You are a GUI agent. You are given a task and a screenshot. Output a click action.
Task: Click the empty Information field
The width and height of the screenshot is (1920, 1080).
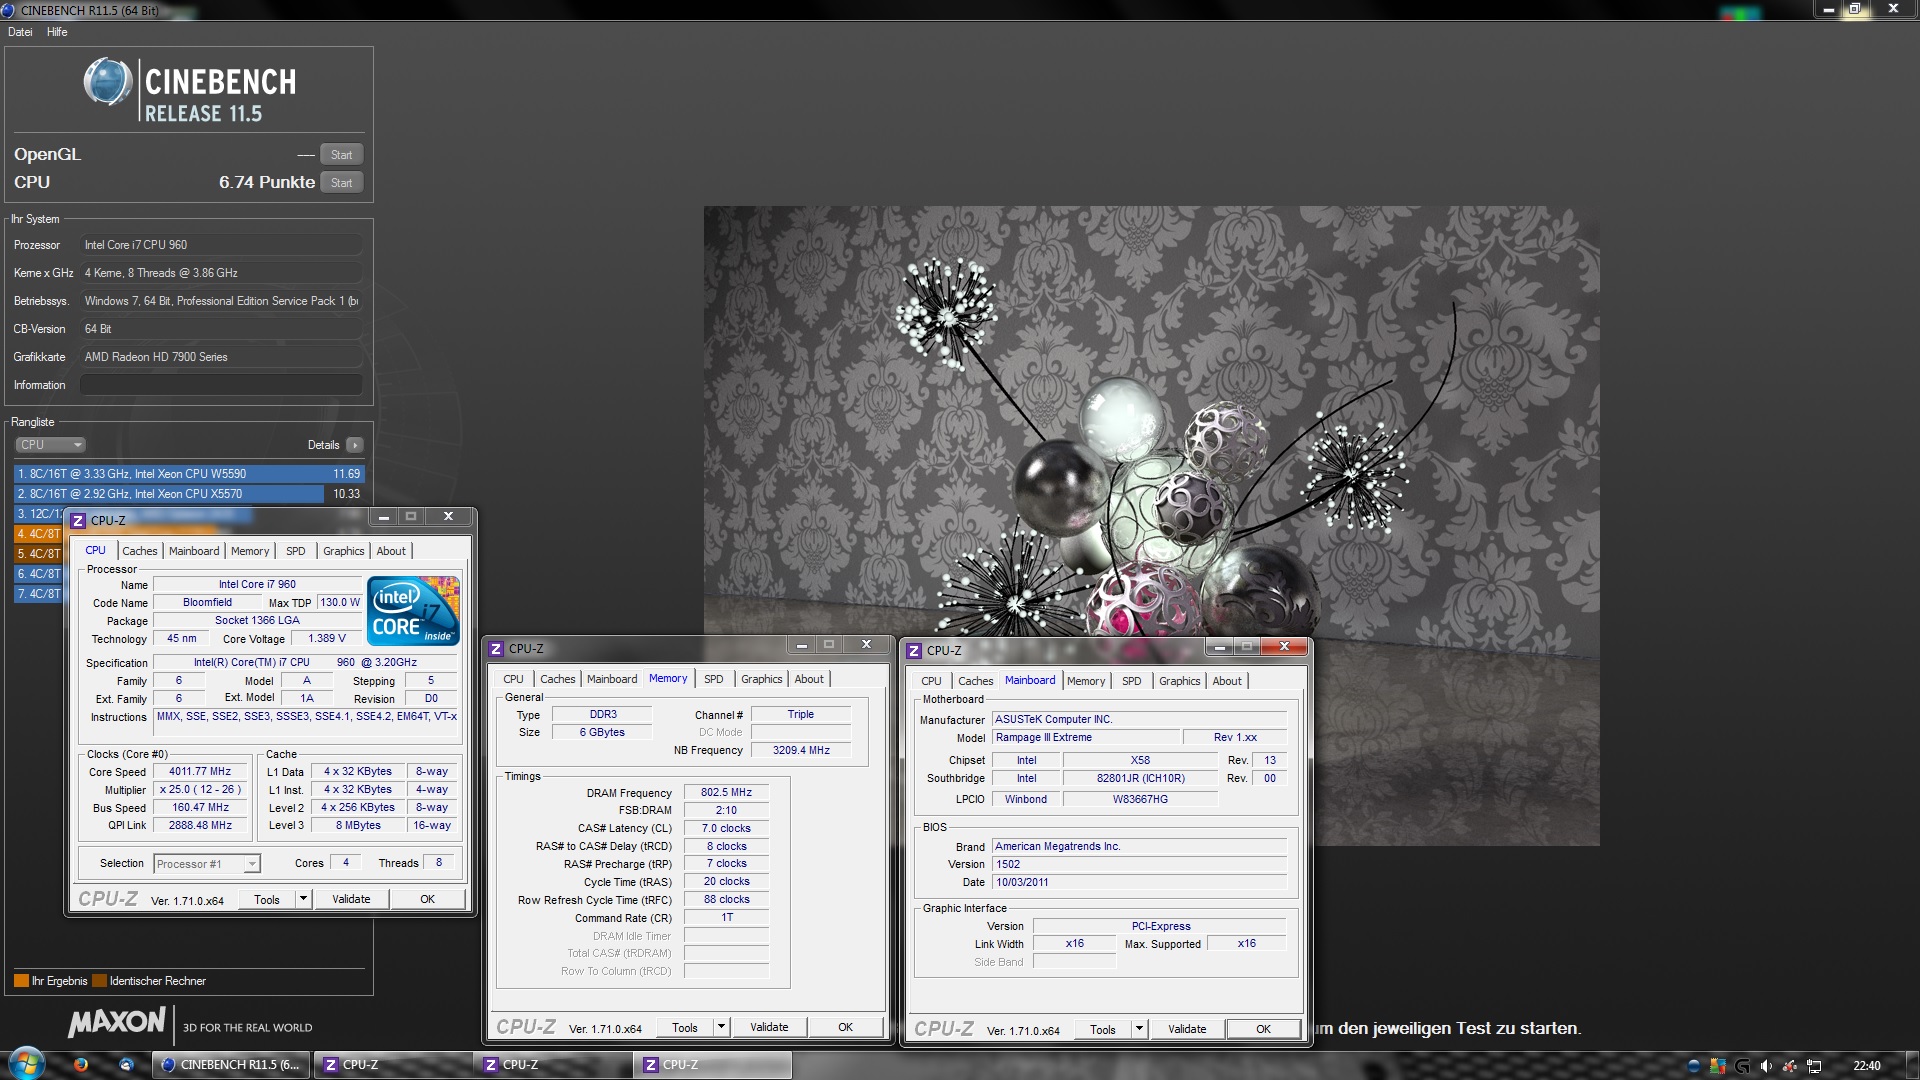[221, 385]
